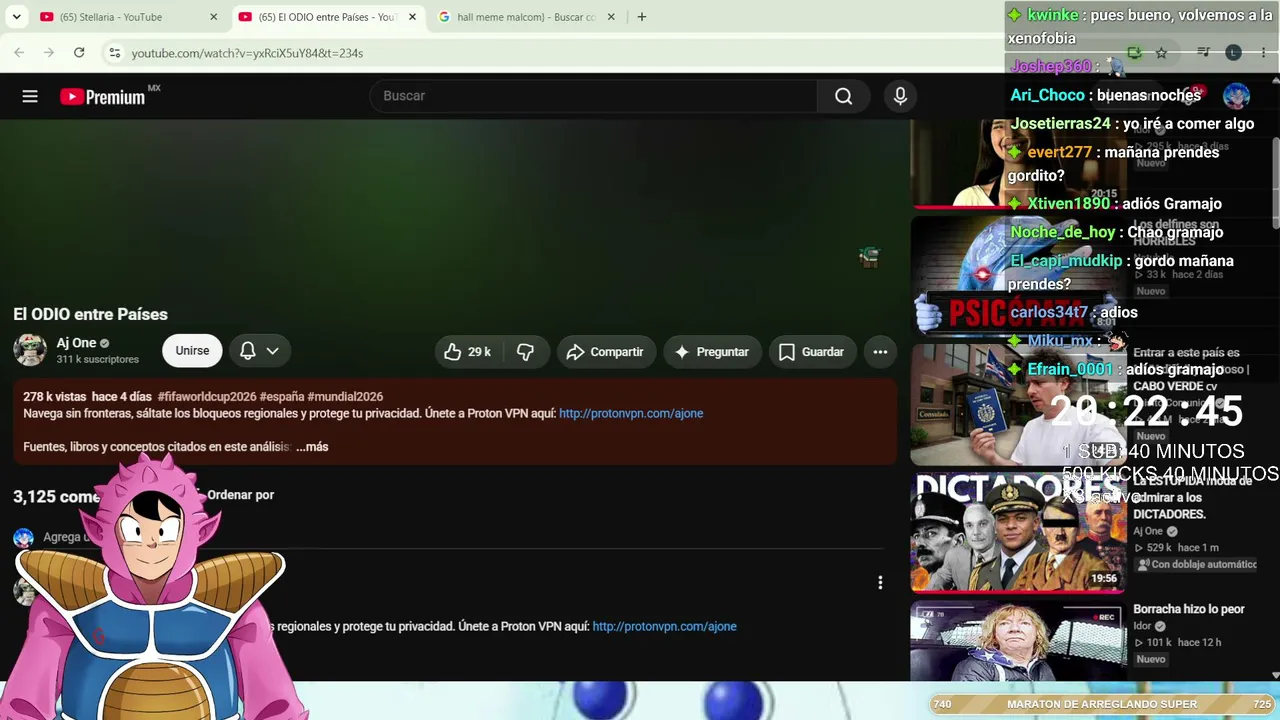The width and height of the screenshot is (1280, 720).
Task: Open the #mundial2026 hashtag
Action: 345,397
